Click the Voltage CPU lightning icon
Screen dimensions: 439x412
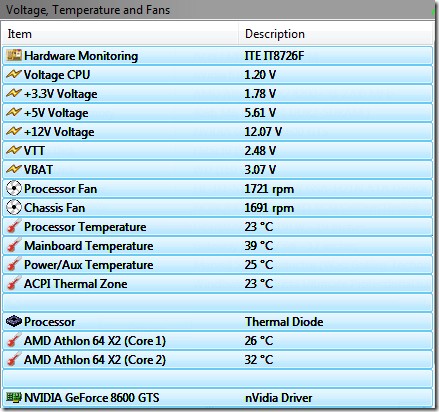(14, 74)
